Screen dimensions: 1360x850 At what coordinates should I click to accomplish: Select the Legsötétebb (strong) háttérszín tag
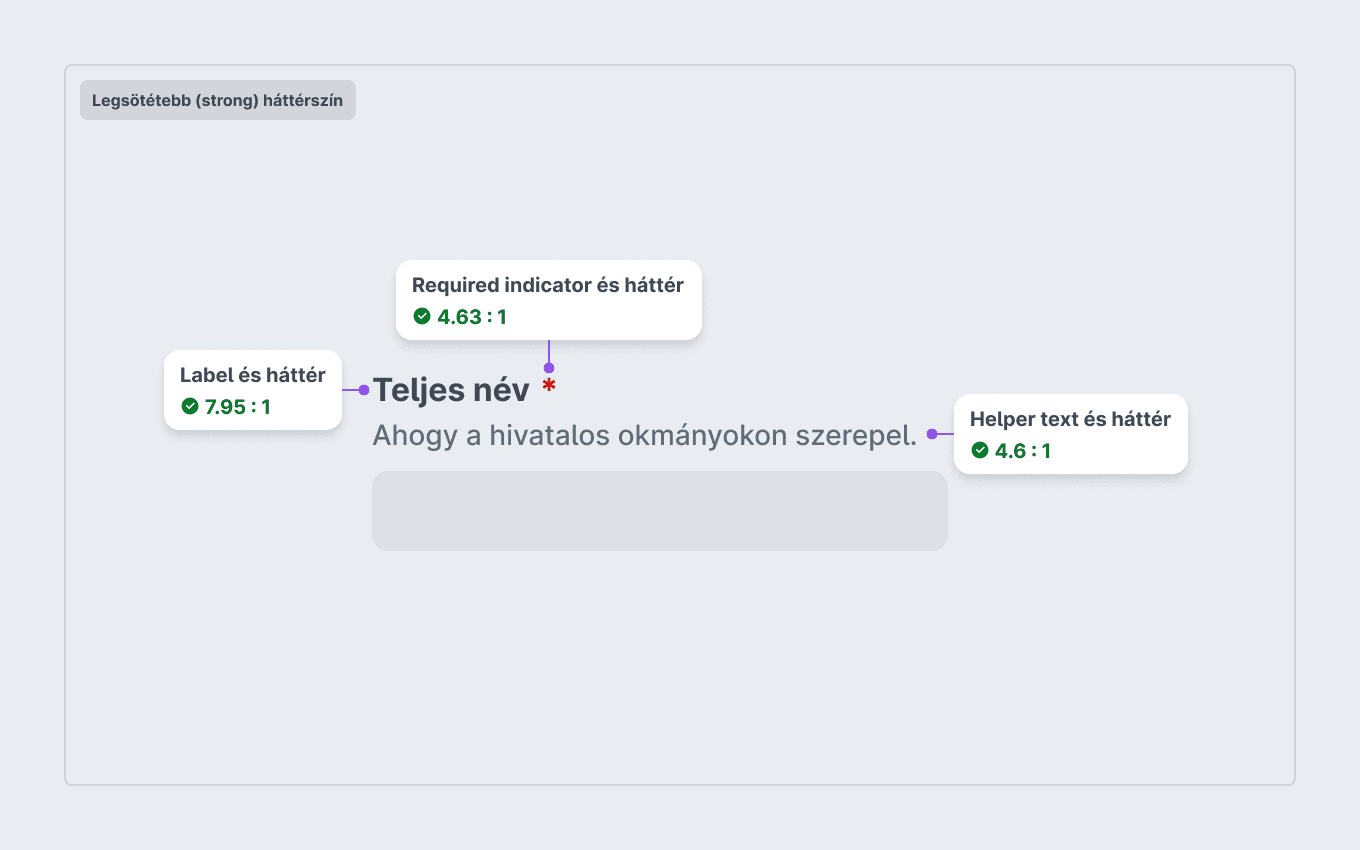(218, 100)
